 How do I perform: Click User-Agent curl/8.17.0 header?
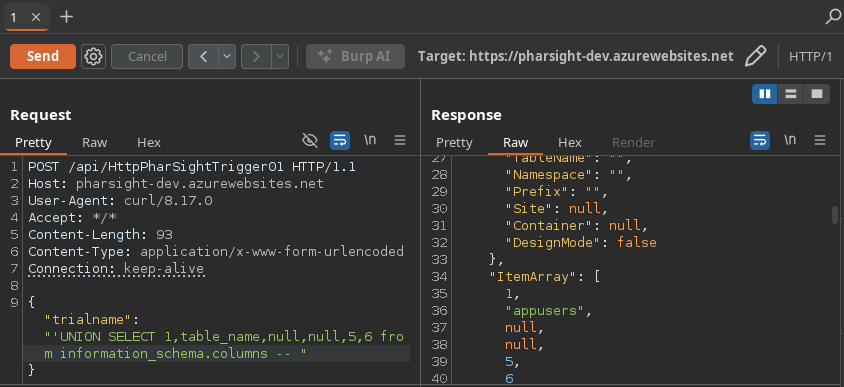(120, 201)
